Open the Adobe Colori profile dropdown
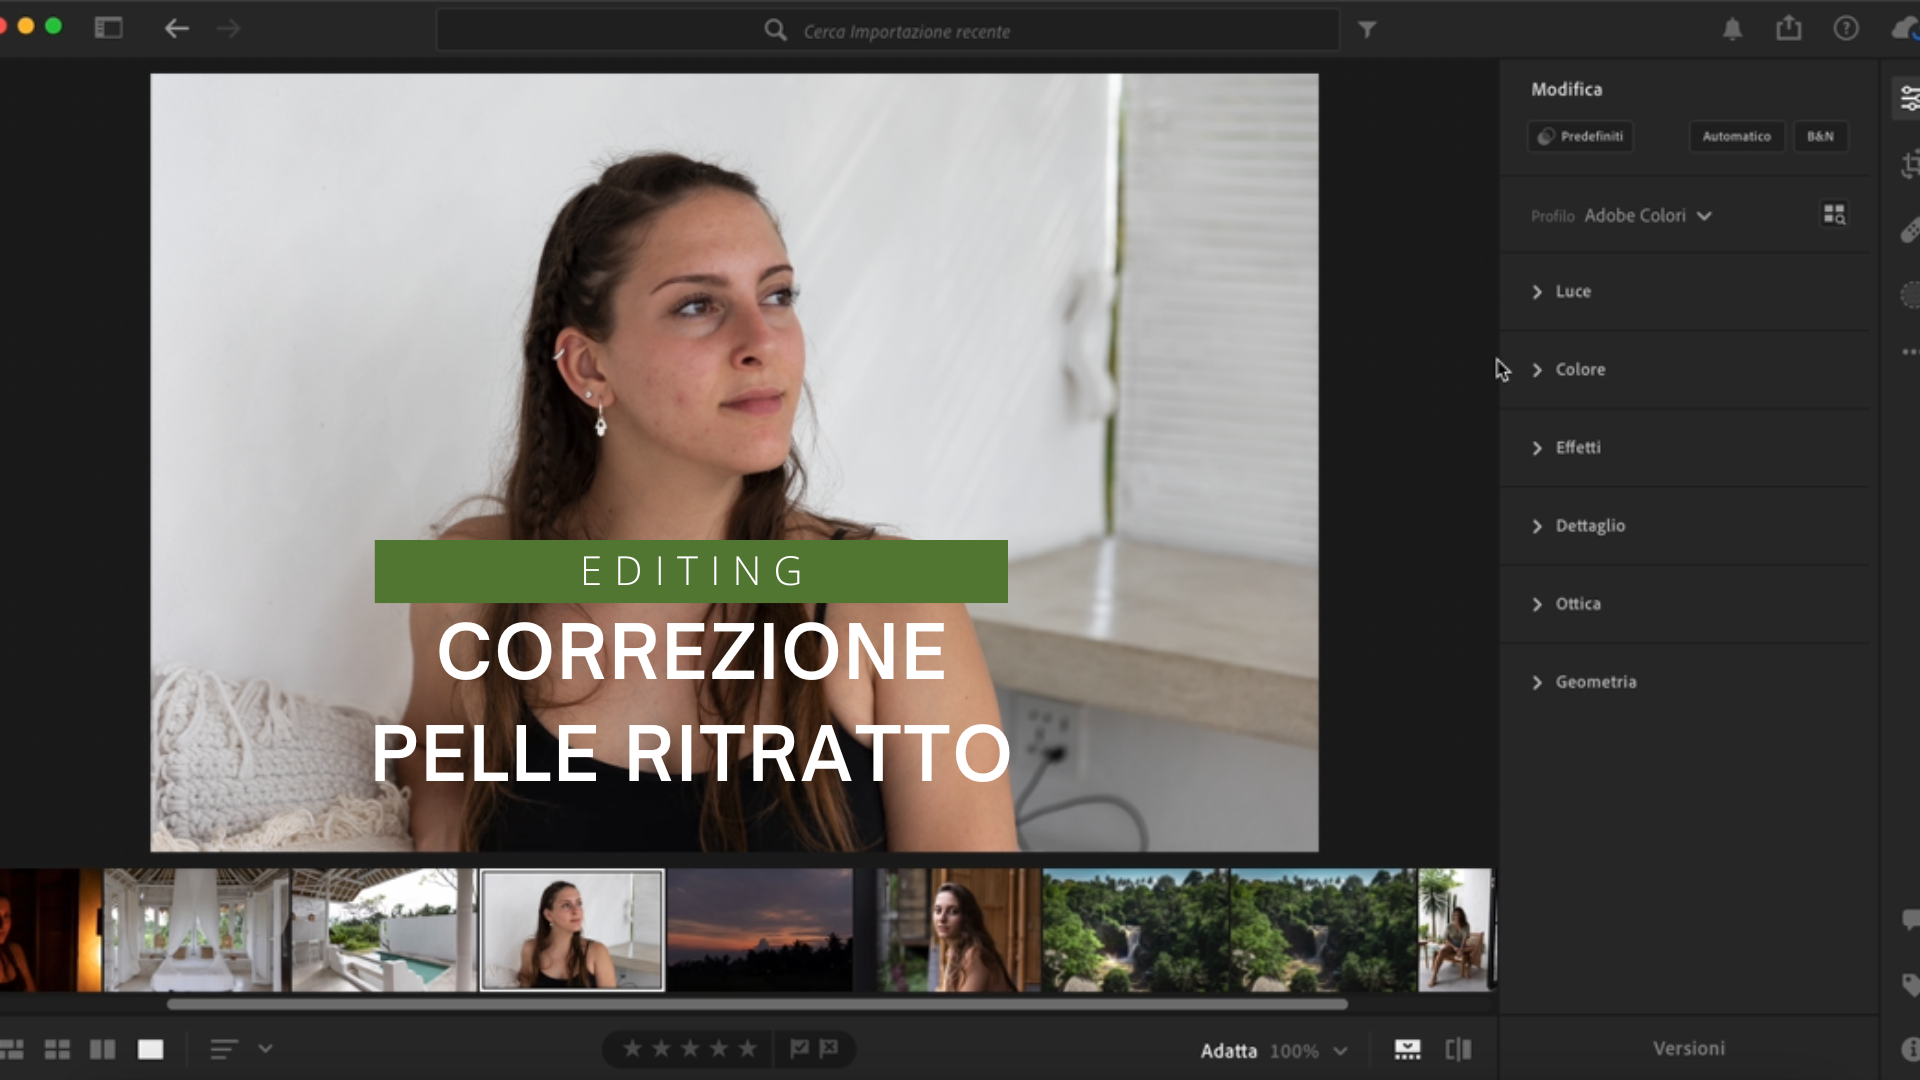Viewport: 1920px width, 1080px height. point(1647,216)
